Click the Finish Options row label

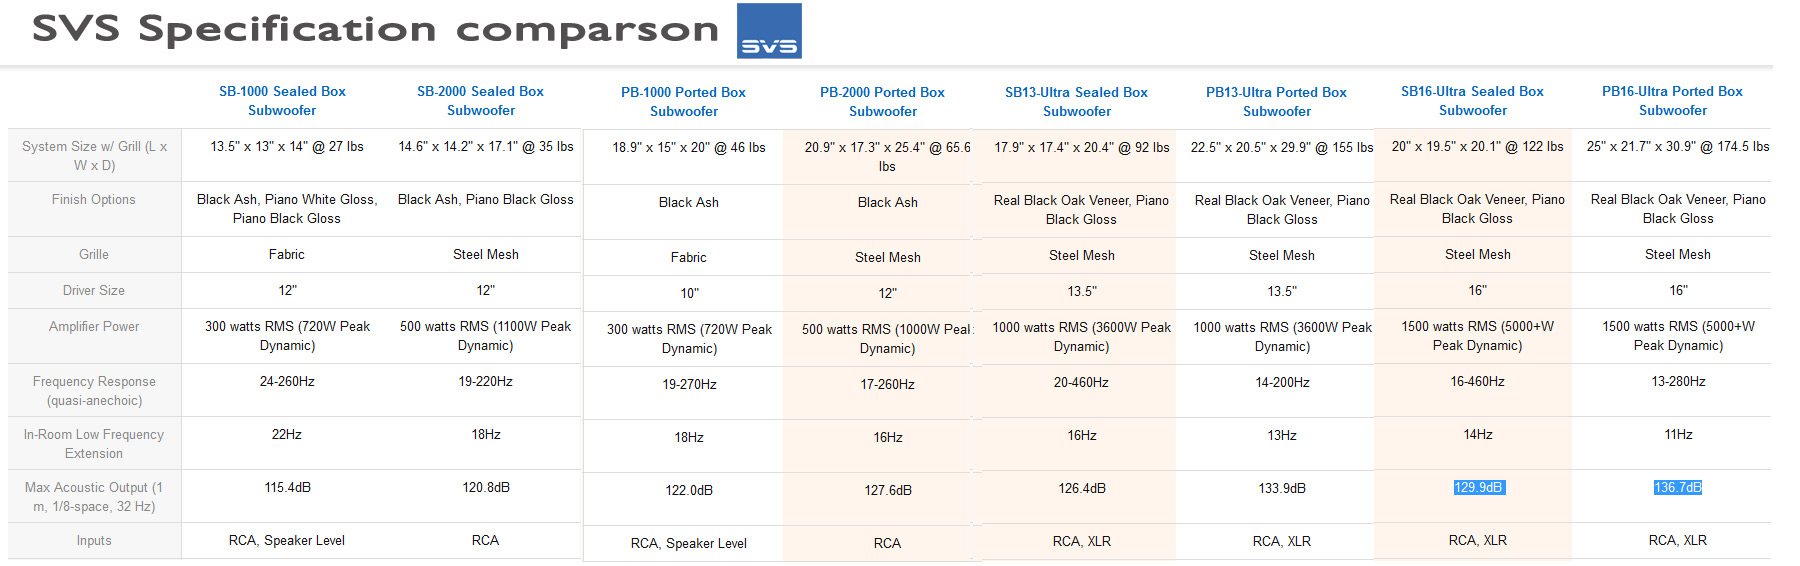(x=94, y=200)
